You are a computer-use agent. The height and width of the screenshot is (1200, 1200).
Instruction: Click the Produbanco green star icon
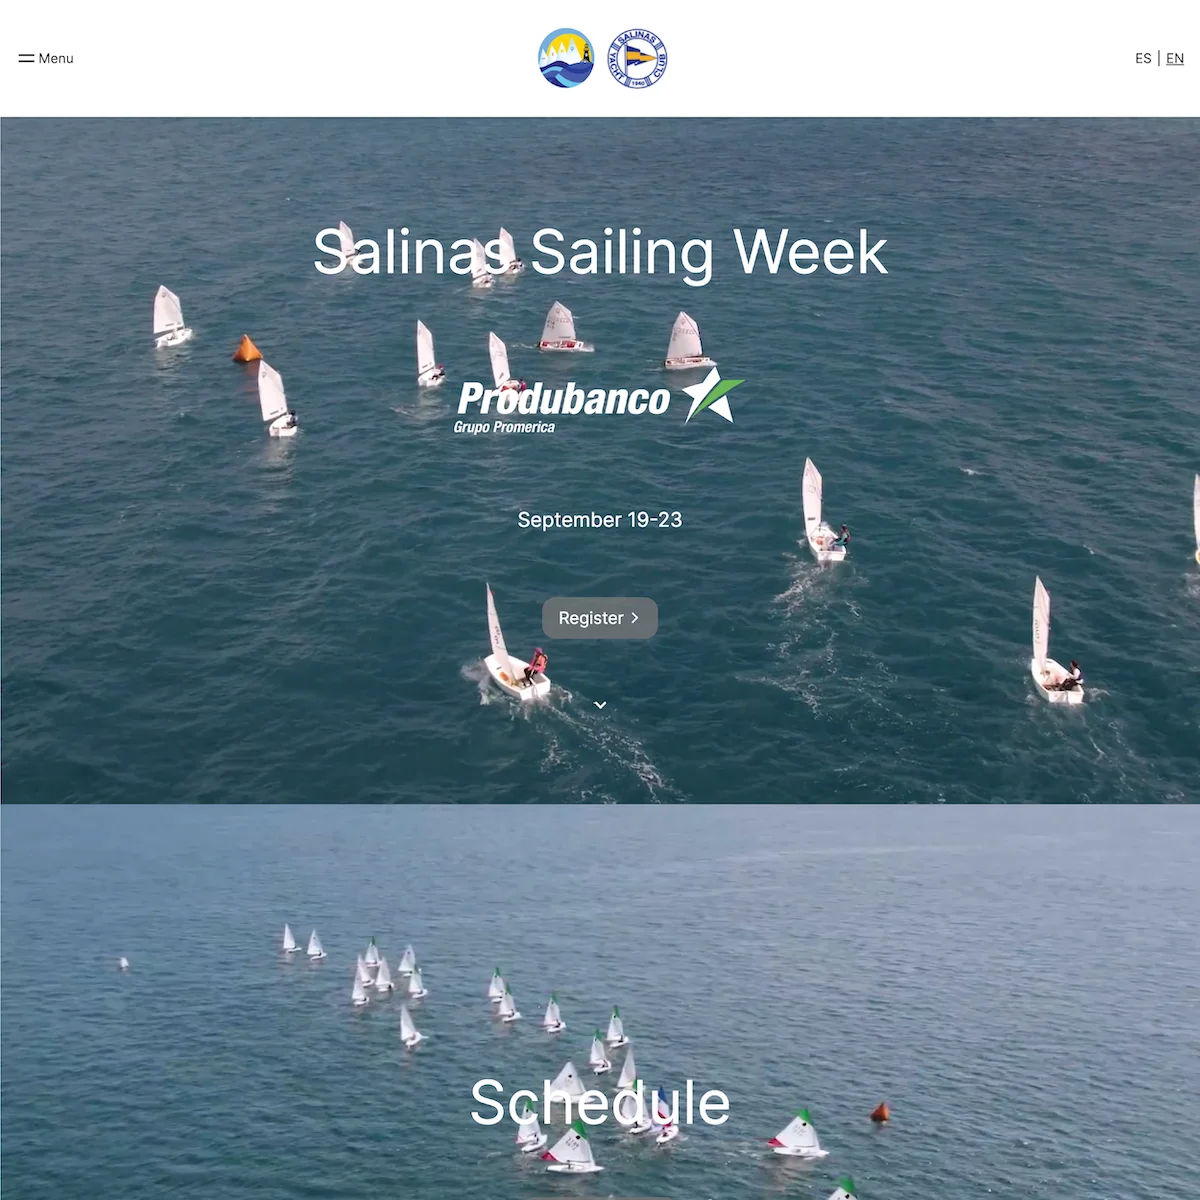pyautogui.click(x=714, y=395)
